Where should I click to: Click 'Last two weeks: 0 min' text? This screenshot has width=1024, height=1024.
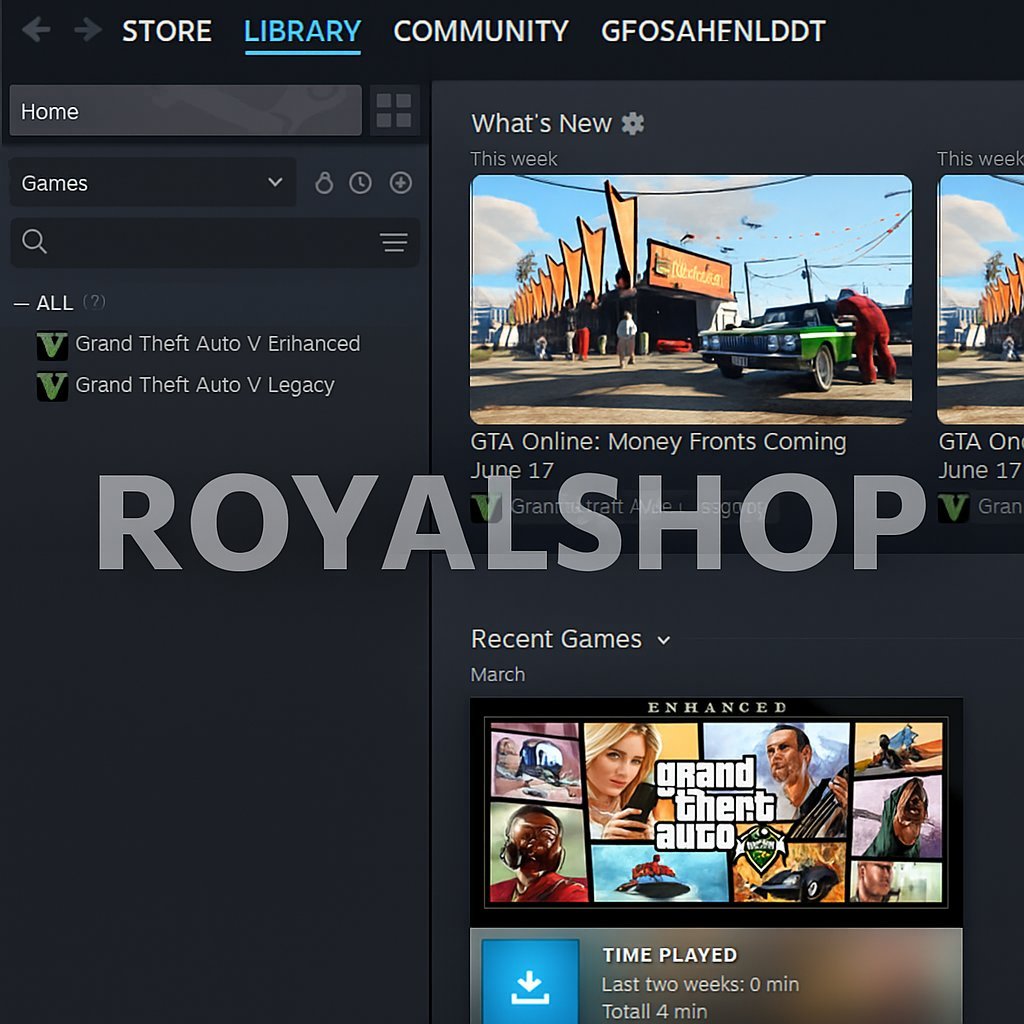pos(700,984)
